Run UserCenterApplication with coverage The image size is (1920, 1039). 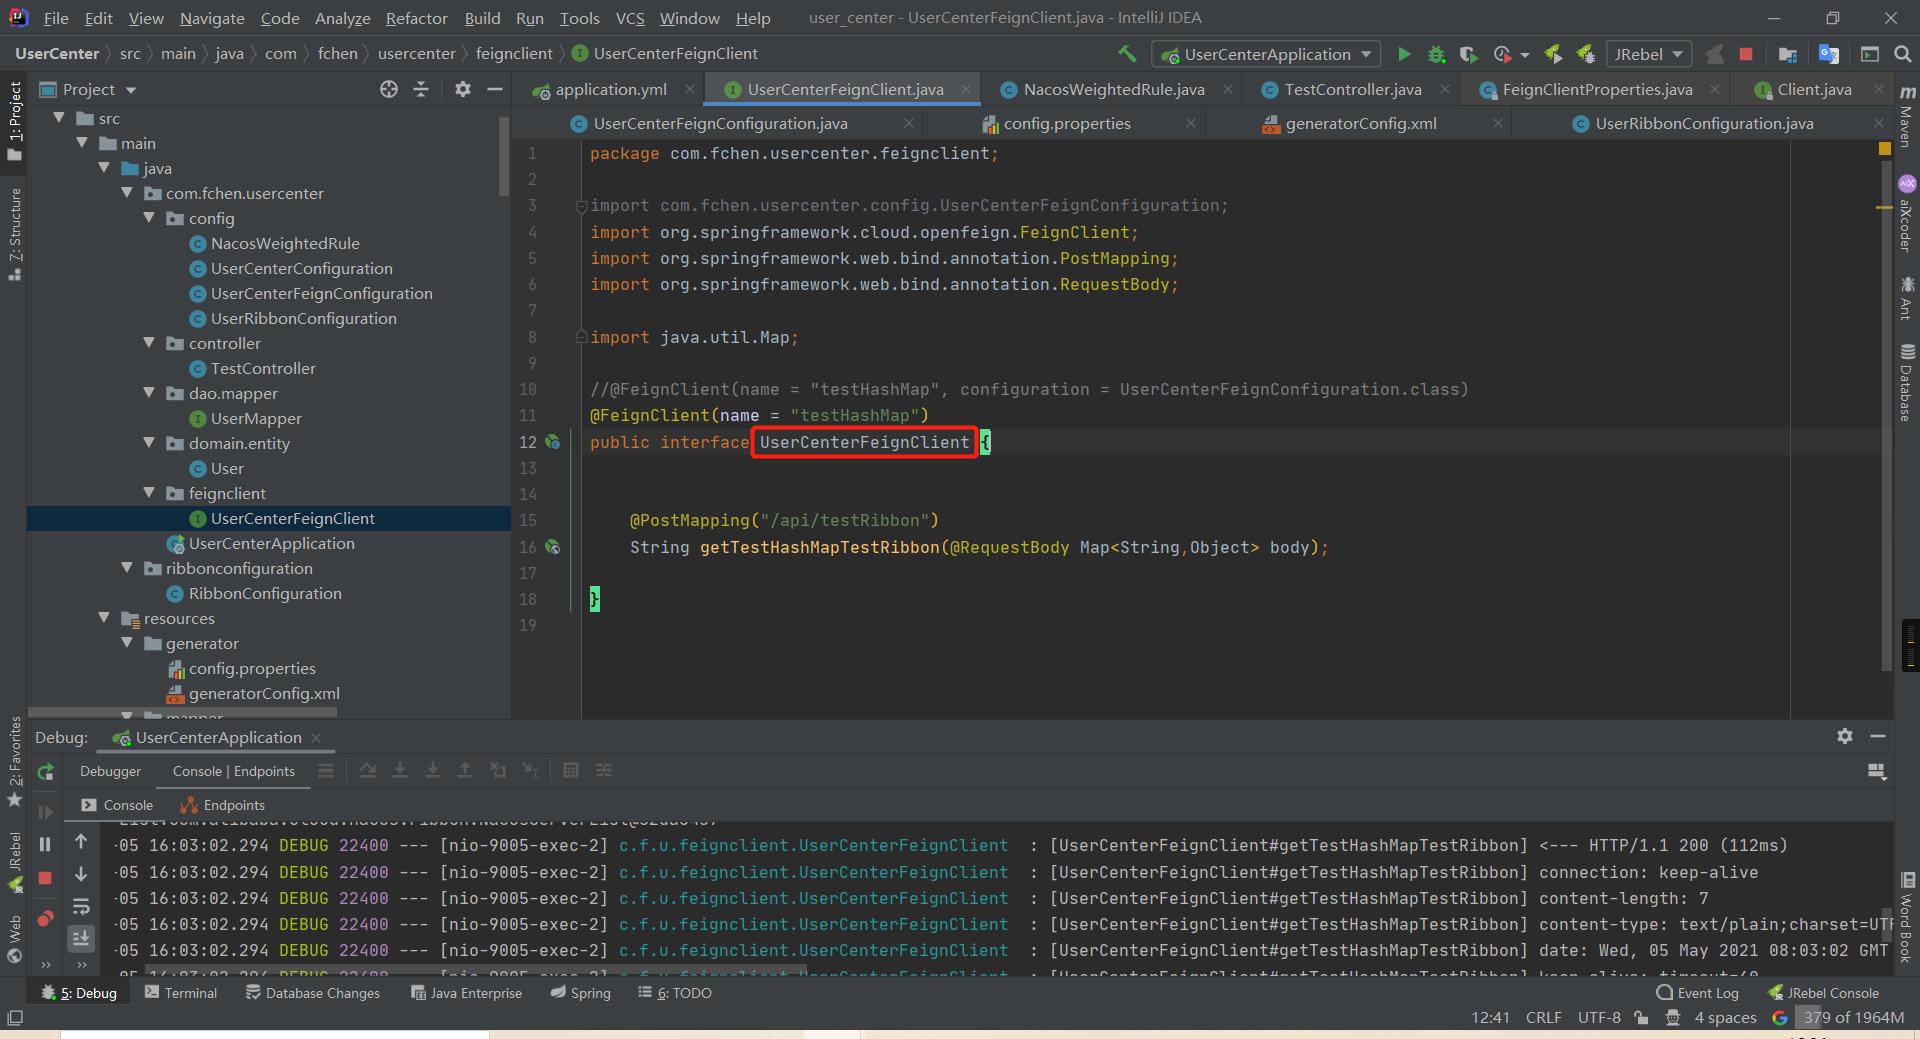(1468, 54)
